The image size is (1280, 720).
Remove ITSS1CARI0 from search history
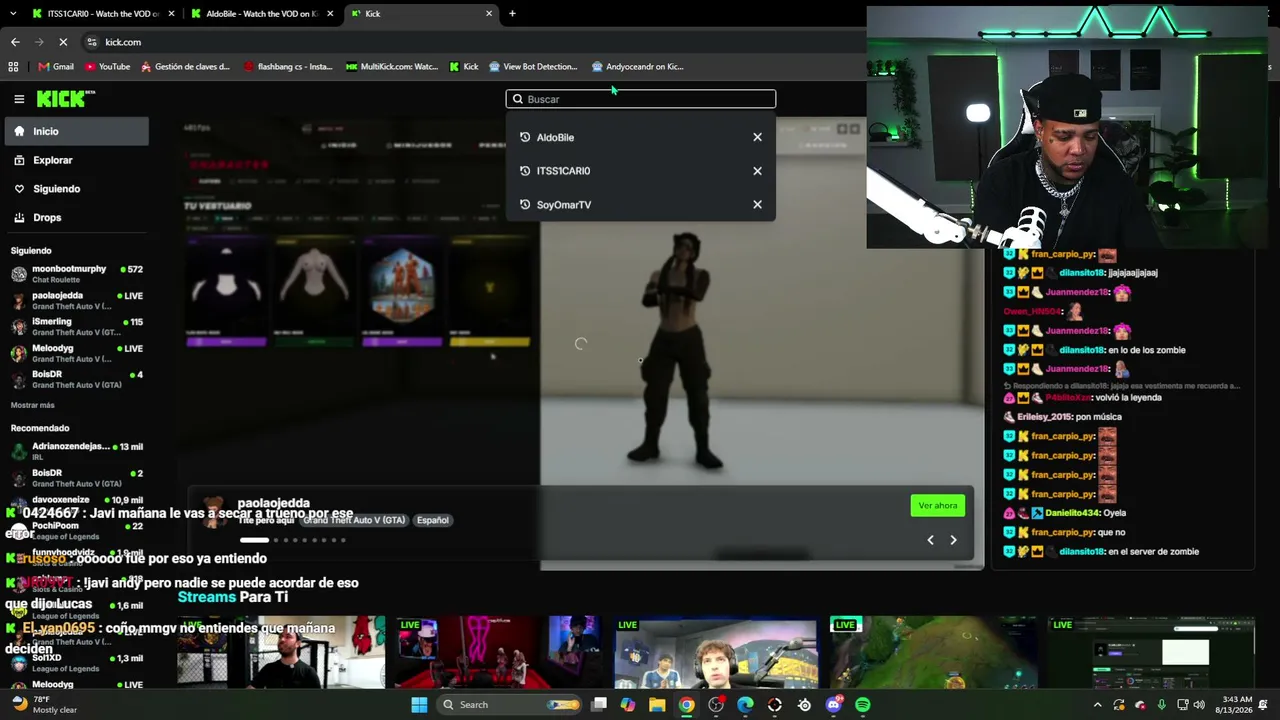(757, 171)
